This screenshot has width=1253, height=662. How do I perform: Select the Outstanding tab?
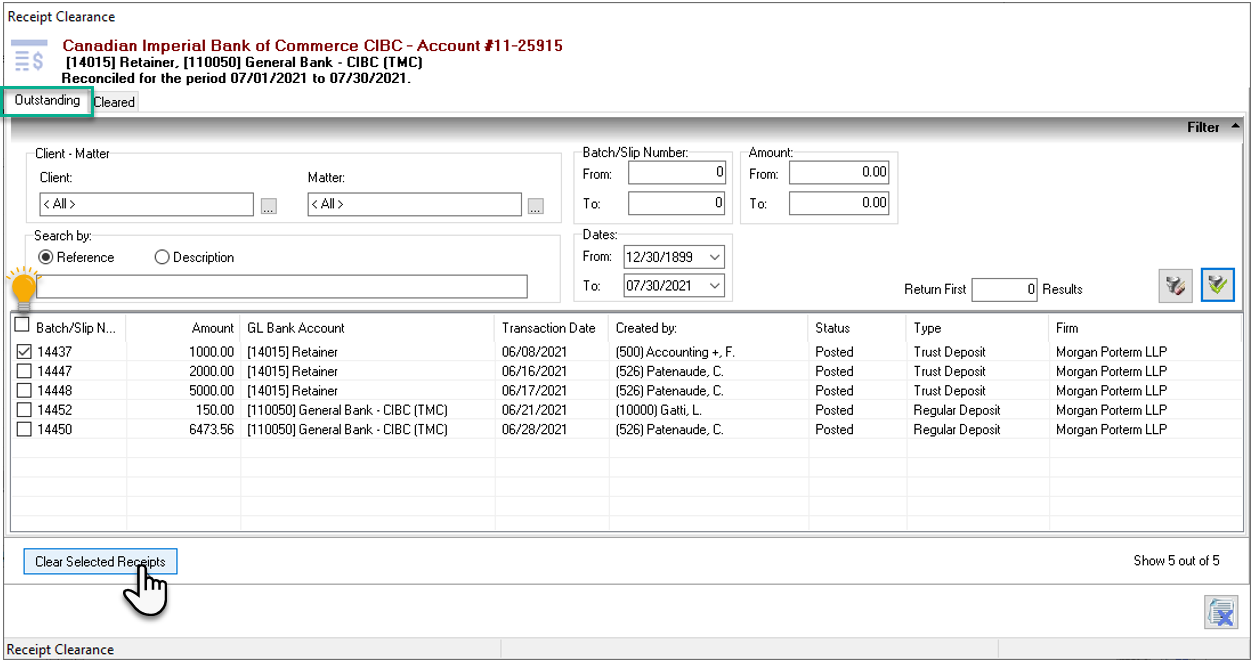(47, 101)
